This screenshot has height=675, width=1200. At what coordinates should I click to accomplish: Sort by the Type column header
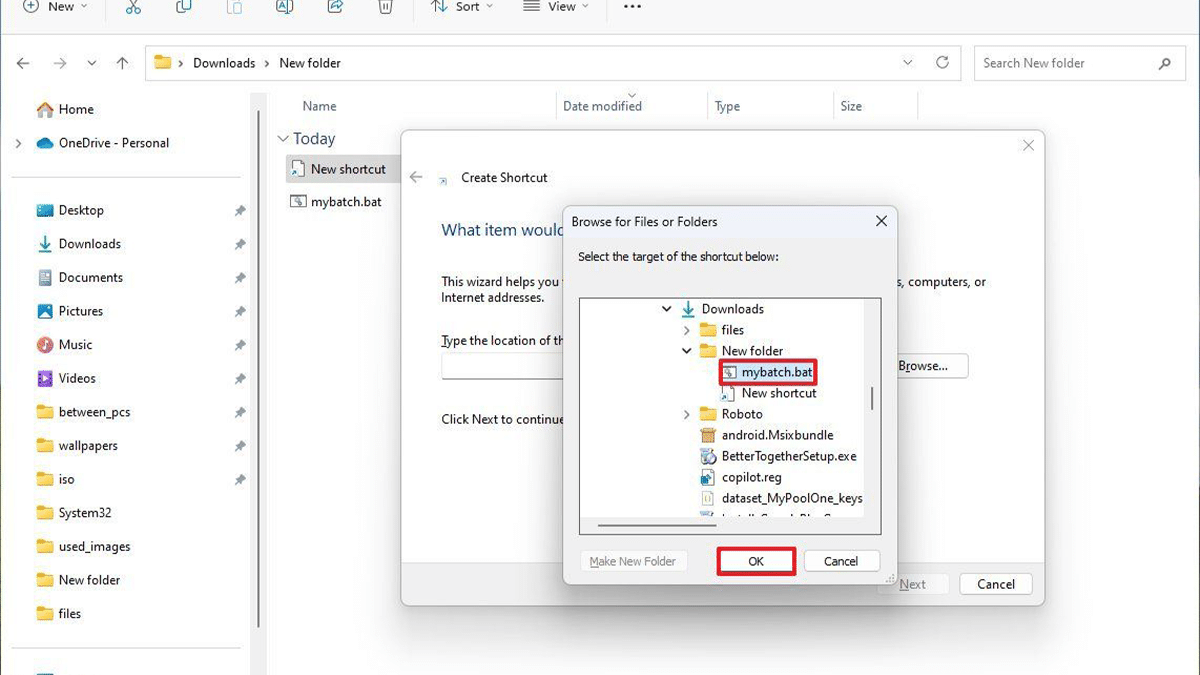pyautogui.click(x=727, y=106)
